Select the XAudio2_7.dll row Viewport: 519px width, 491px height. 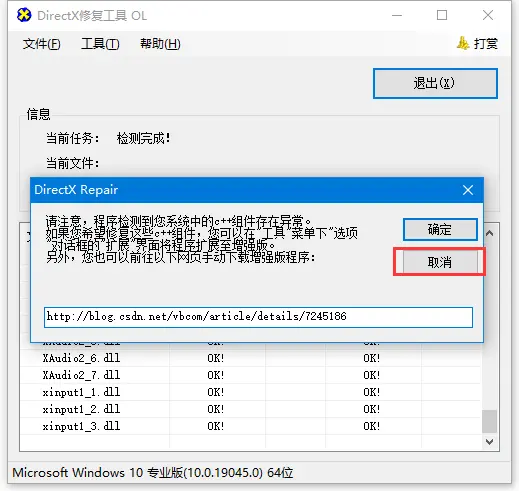(250, 375)
